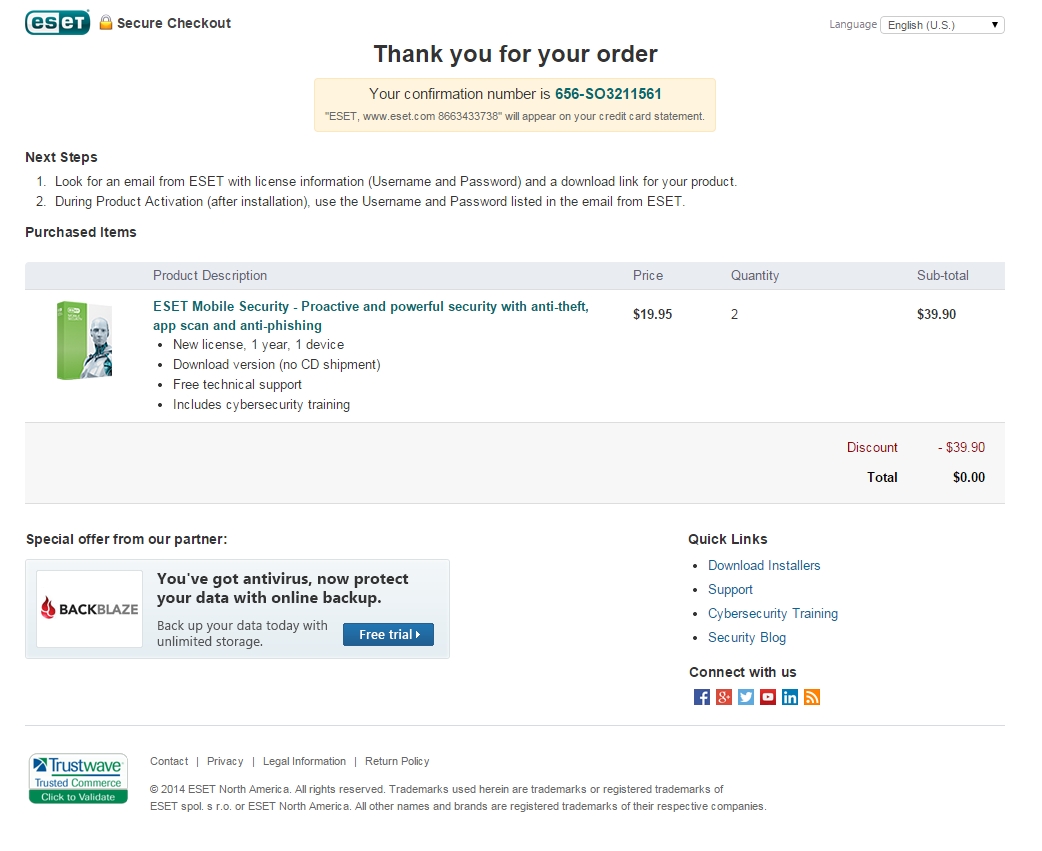
Task: Open the Google Plus social icon
Action: (724, 697)
